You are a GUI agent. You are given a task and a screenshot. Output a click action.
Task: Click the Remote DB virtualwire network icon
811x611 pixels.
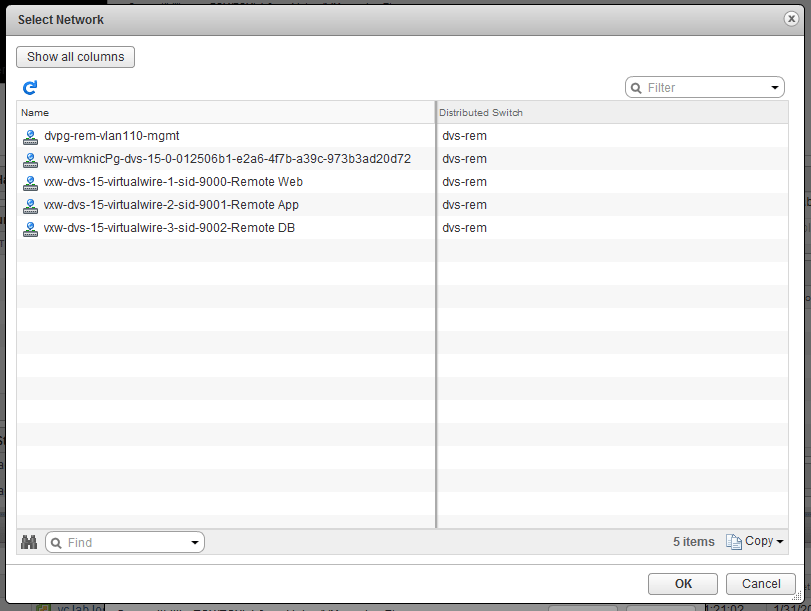point(30,228)
